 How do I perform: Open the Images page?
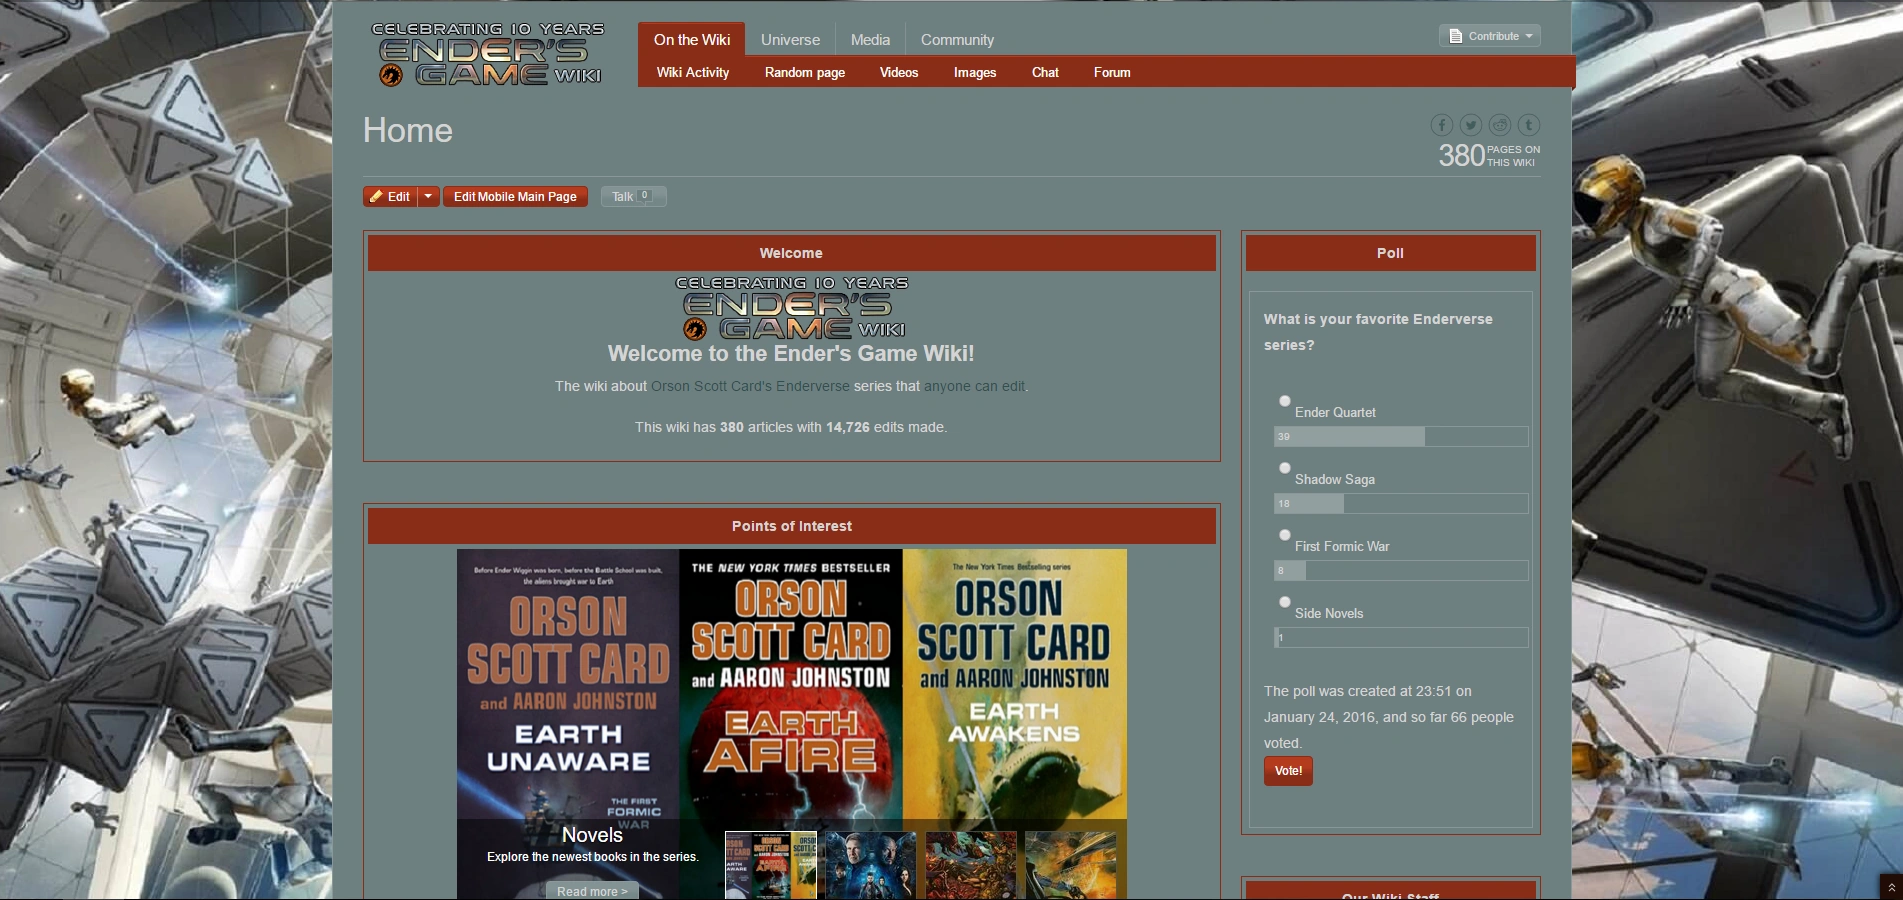(975, 73)
